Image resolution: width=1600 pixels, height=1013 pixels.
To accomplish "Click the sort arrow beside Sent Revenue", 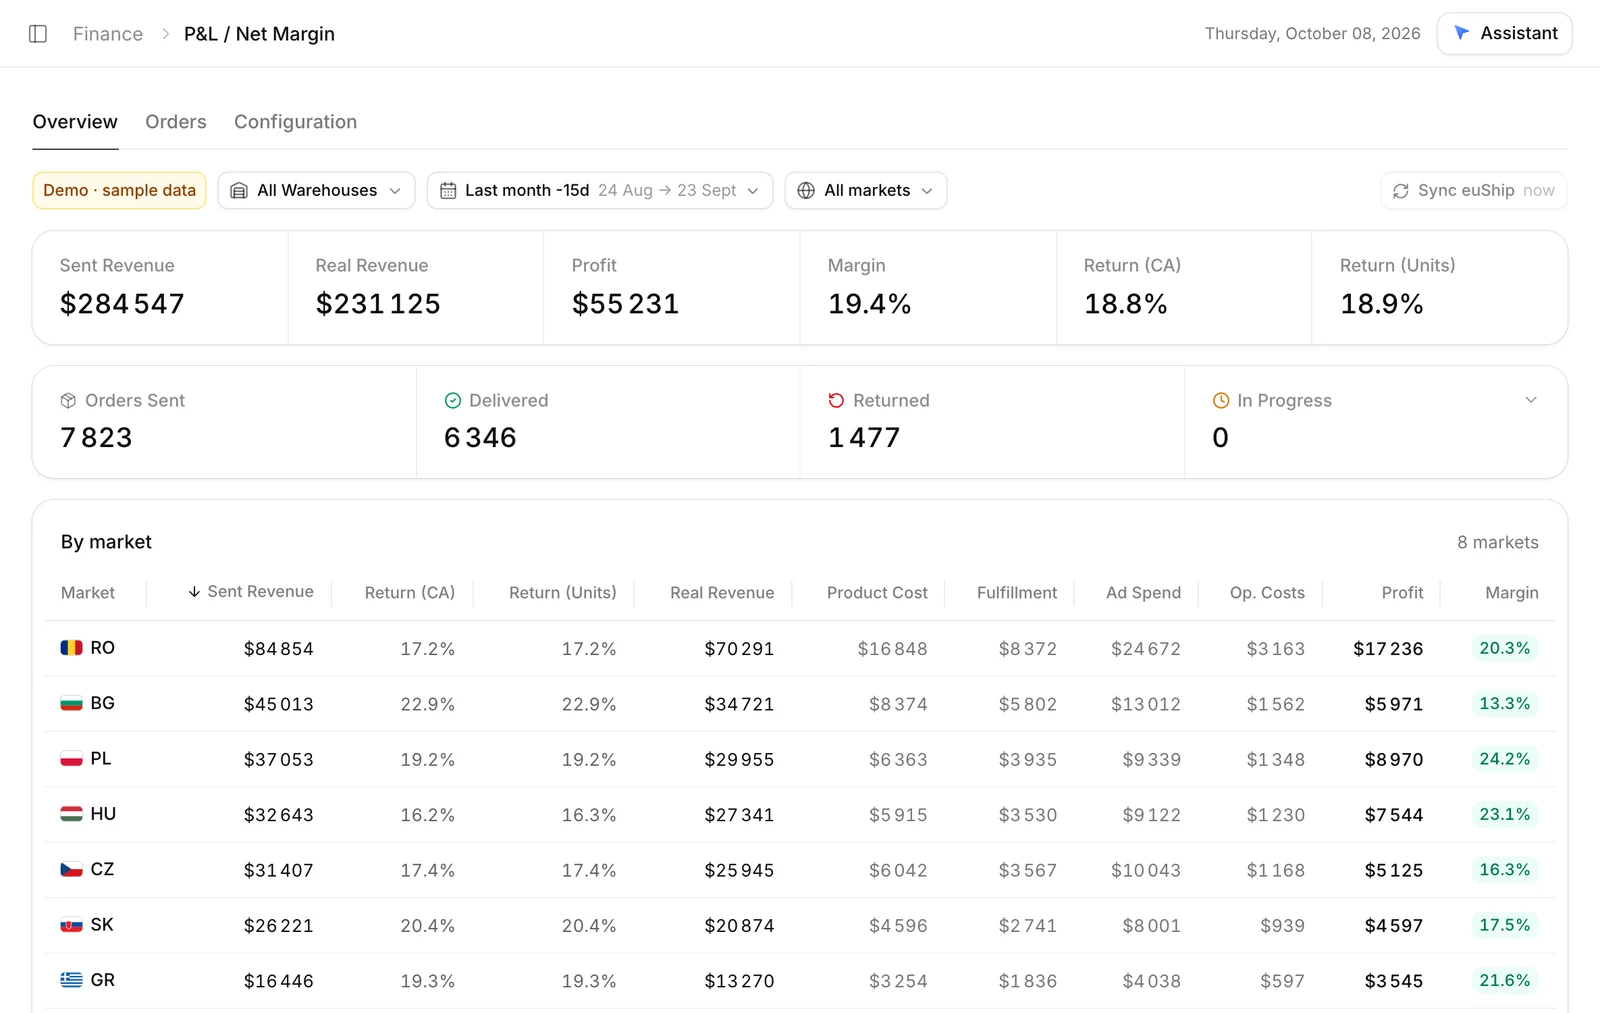I will (194, 592).
